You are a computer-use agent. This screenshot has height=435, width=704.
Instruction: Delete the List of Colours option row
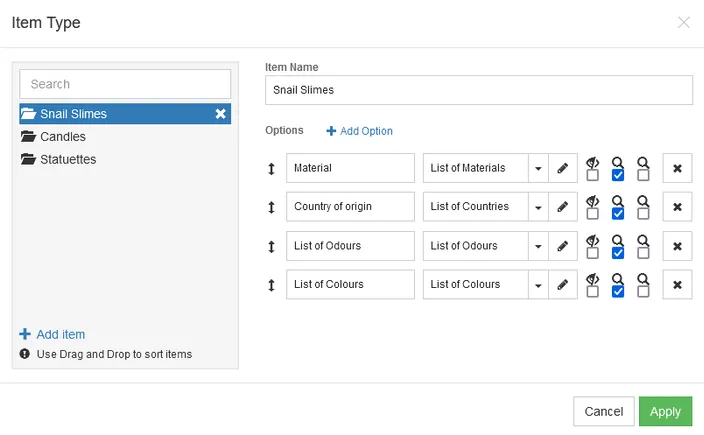[678, 285]
